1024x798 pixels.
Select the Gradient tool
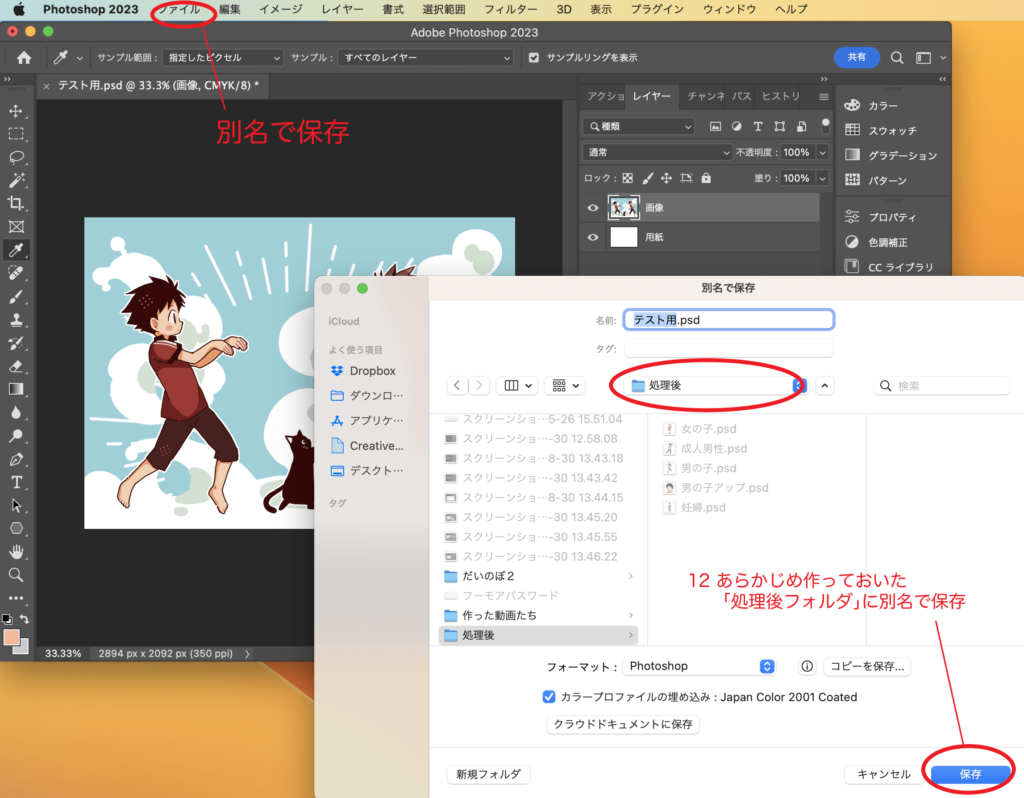(x=16, y=389)
